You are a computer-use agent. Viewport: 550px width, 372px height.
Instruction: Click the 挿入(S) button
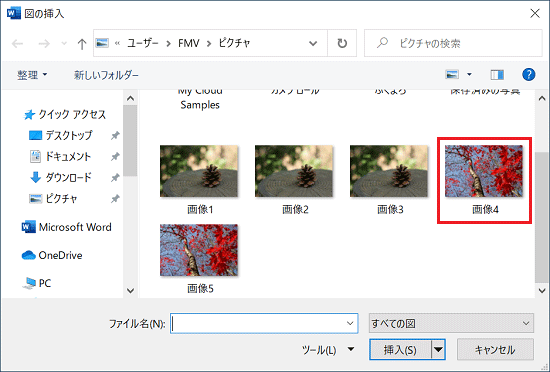tap(400, 350)
